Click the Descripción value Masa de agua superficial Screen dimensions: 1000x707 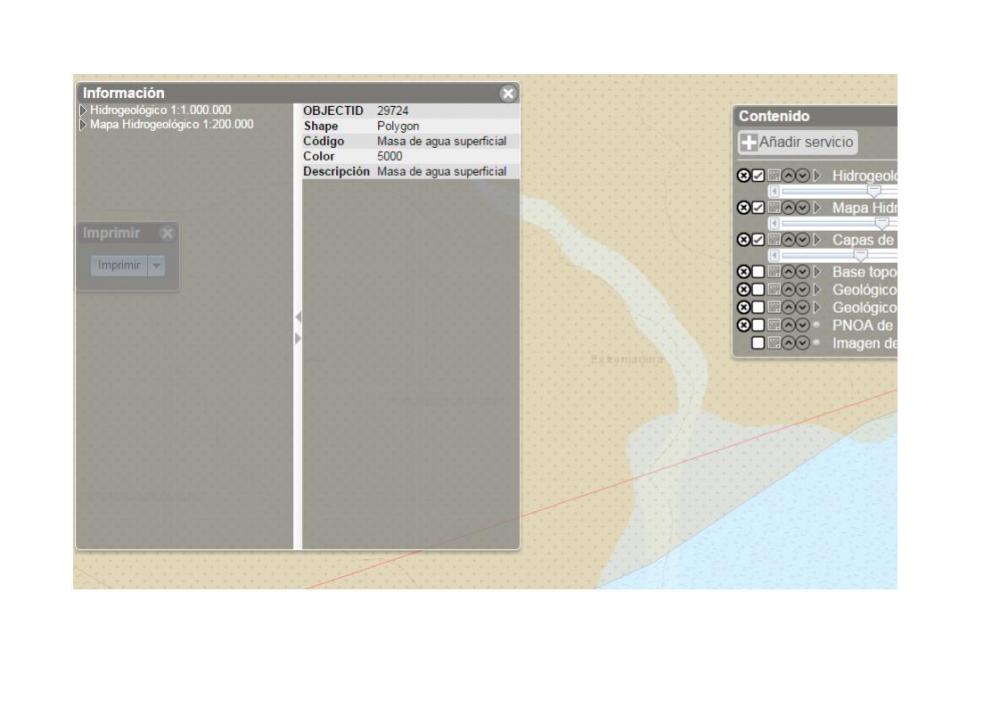click(x=441, y=171)
